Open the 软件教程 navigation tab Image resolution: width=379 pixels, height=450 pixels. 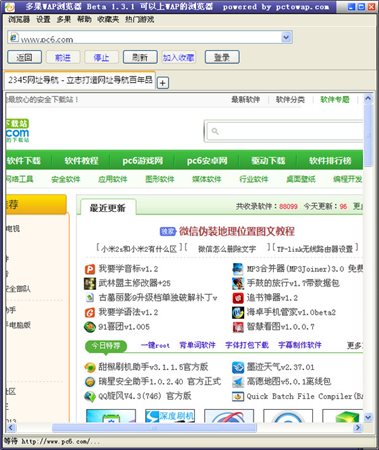[81, 161]
